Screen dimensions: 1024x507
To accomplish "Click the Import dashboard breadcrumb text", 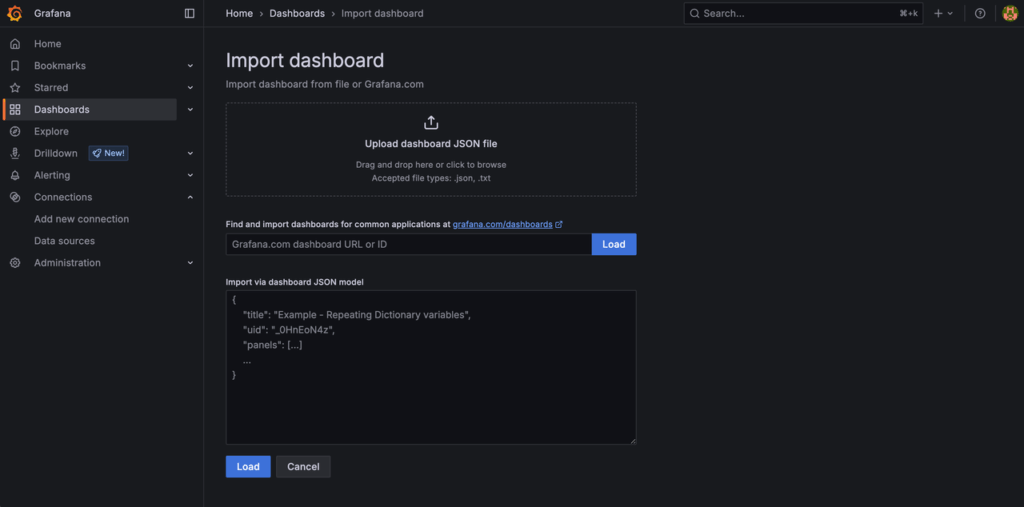I will tap(382, 13).
